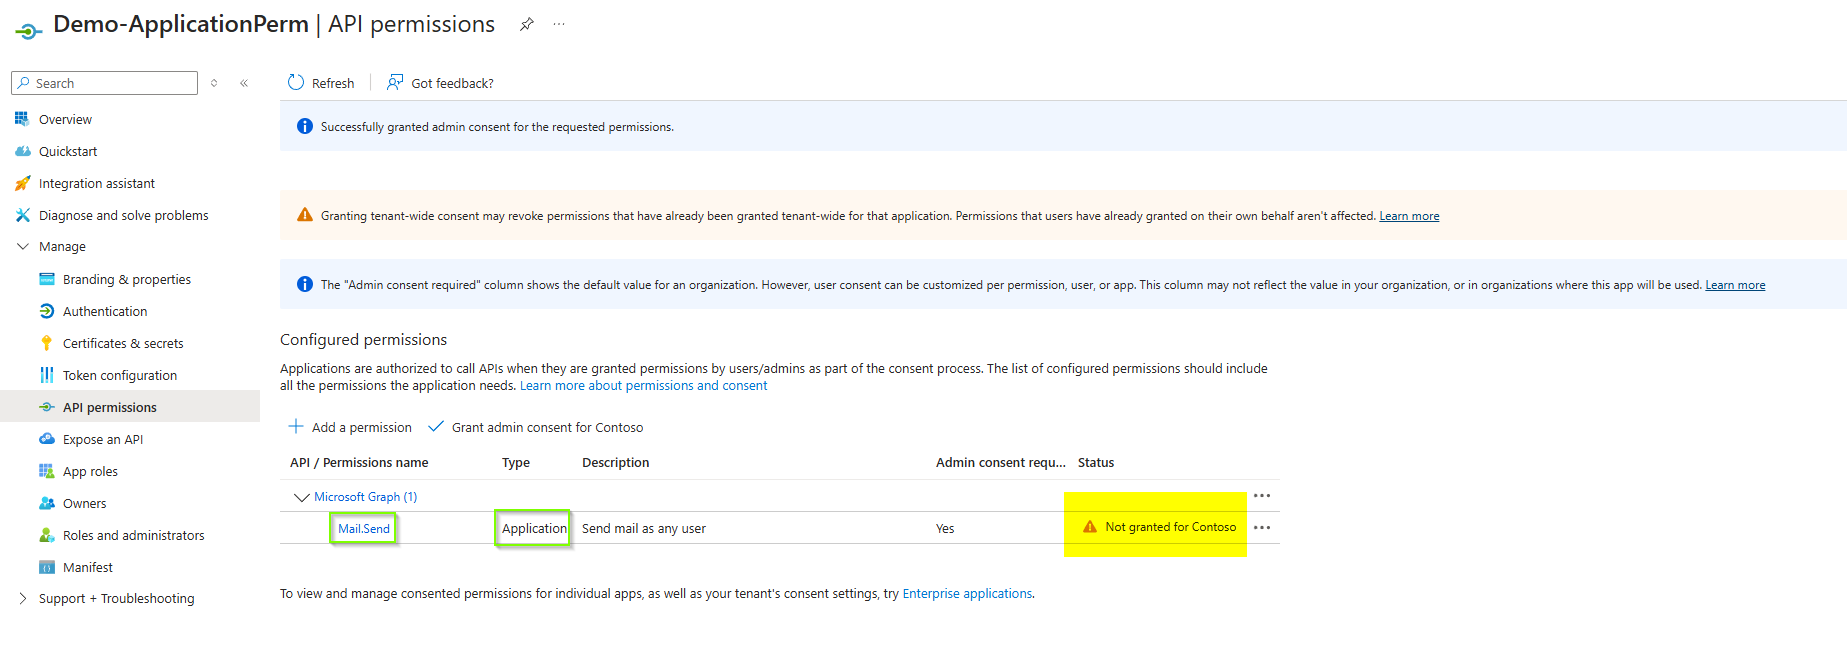Click the Expose an API cloud icon
This screenshot has width=1847, height=671.
click(47, 439)
